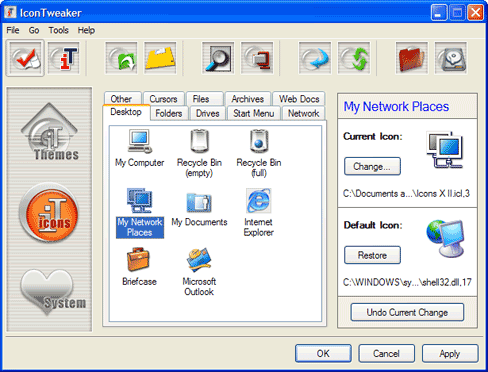488x372 pixels.
Task: Select the Recycle Bin (empty) icon
Action: pos(199,153)
